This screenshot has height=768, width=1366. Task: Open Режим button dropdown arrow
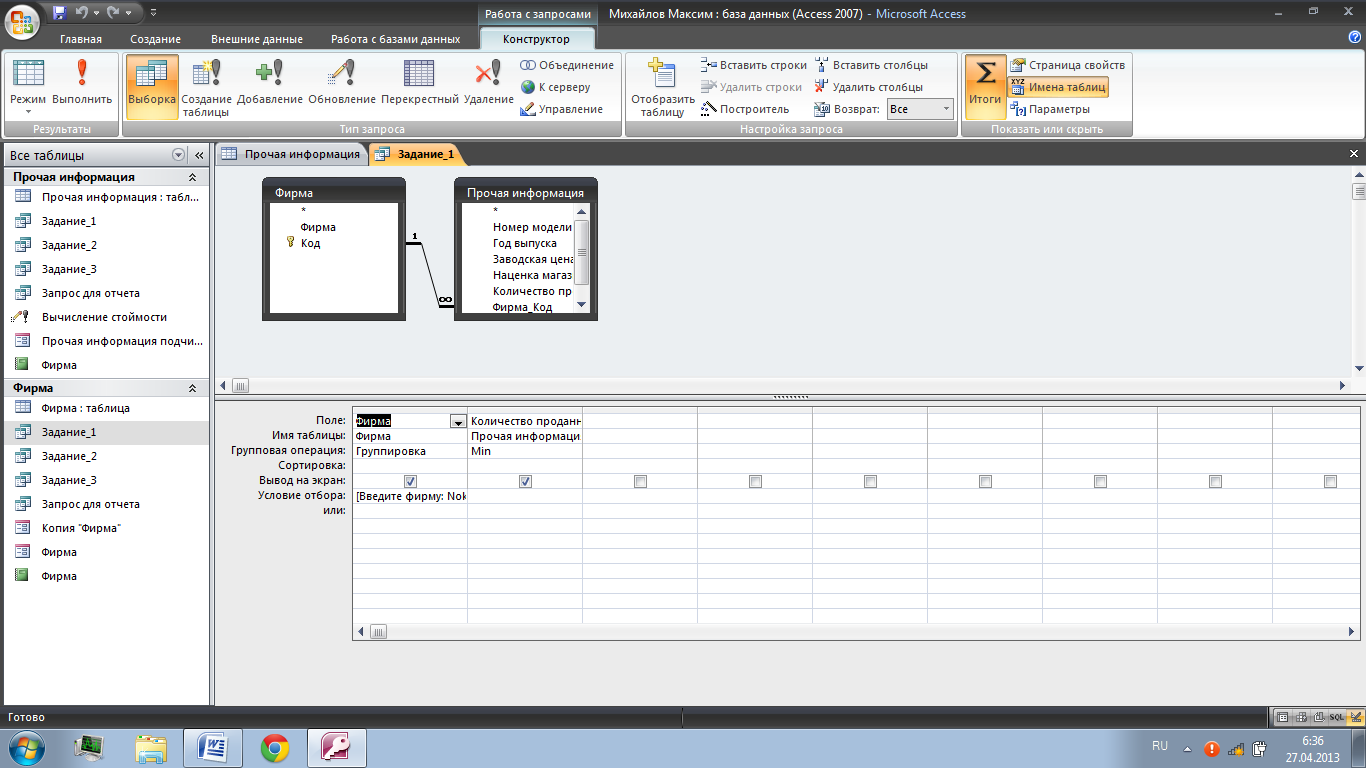[x=28, y=112]
